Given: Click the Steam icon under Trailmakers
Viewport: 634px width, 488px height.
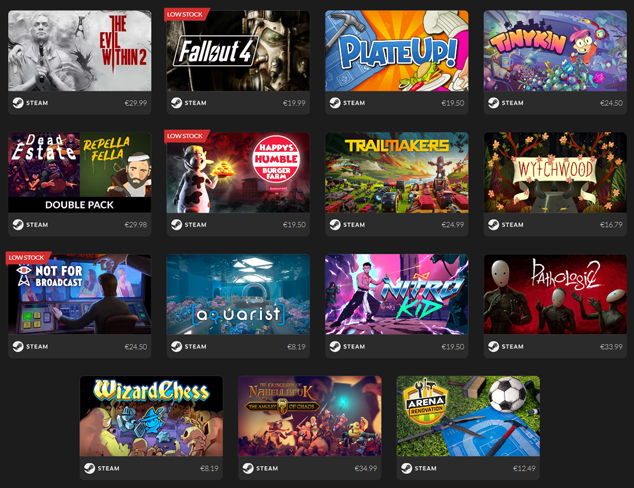Looking at the screenshot, I should 335,224.
